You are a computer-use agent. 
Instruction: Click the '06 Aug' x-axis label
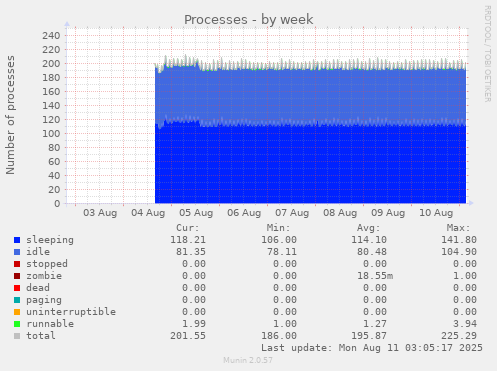(x=244, y=213)
